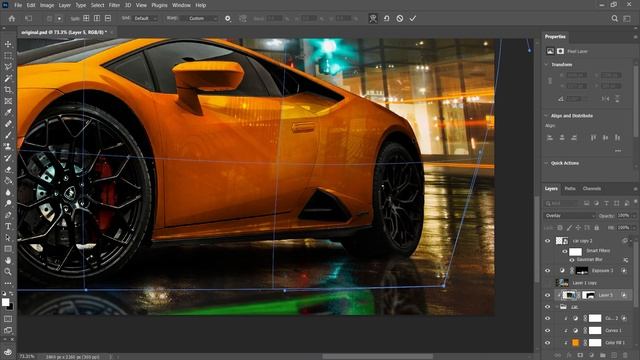Cancel the transform

(400, 18)
